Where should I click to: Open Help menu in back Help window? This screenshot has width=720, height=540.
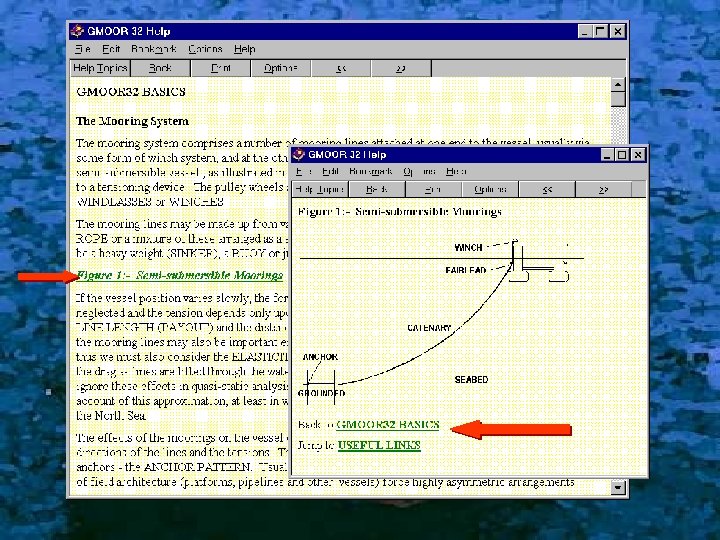[244, 49]
